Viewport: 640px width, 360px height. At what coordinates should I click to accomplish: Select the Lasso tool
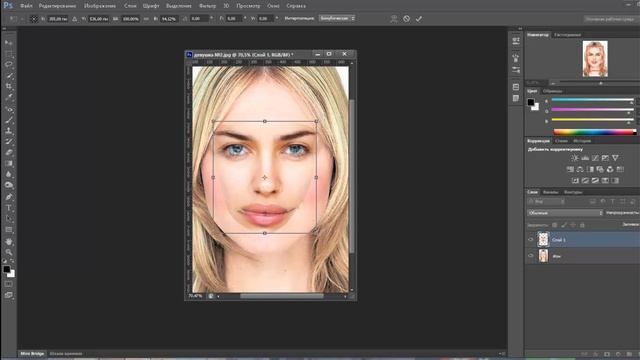[x=9, y=64]
